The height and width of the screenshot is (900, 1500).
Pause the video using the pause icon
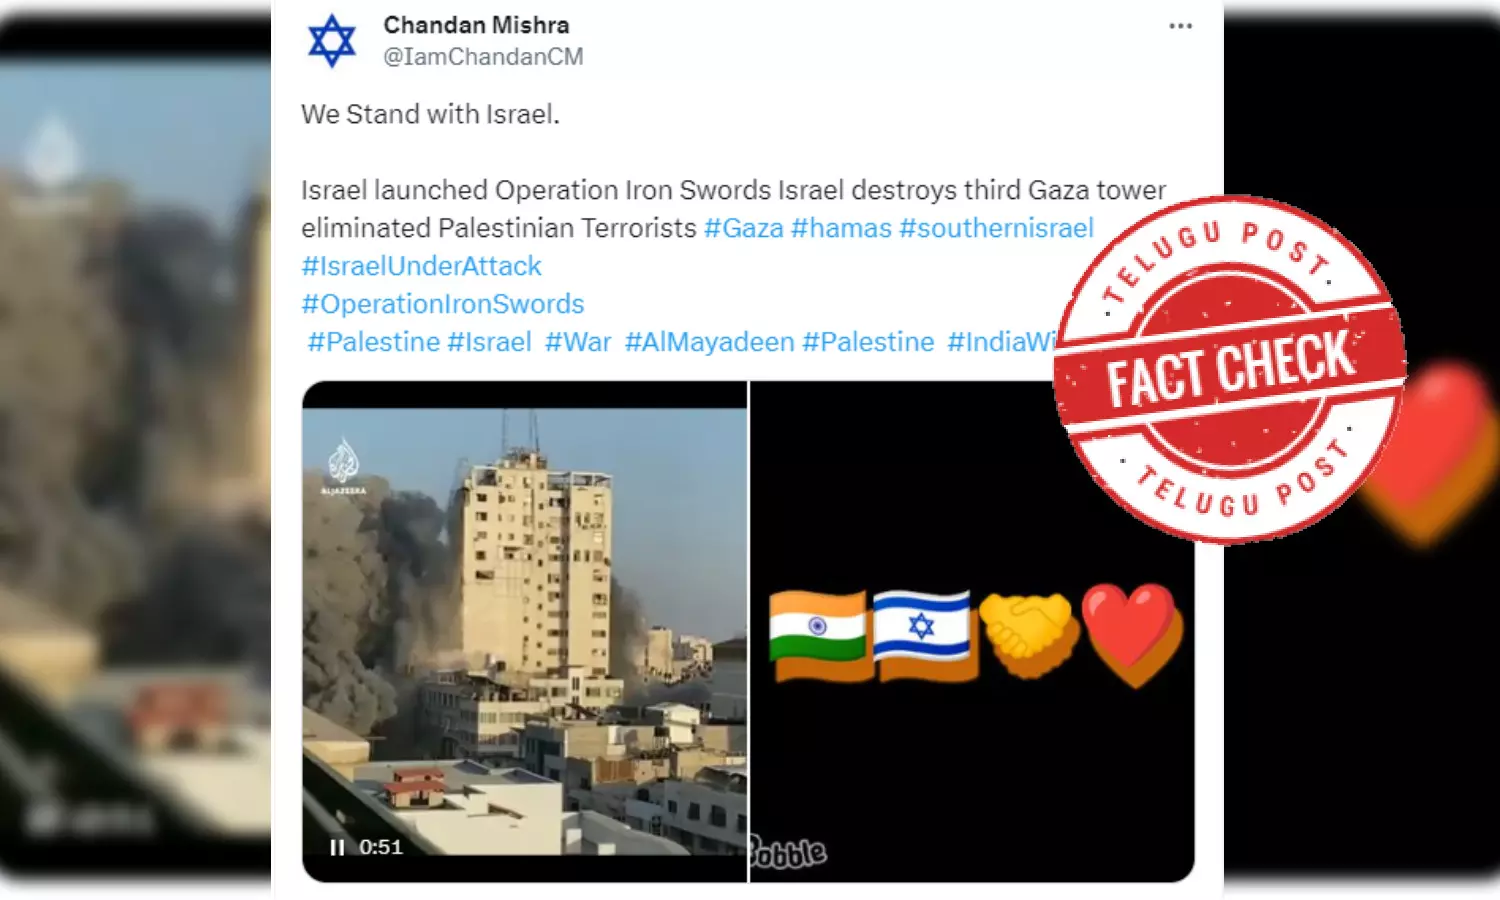(337, 847)
